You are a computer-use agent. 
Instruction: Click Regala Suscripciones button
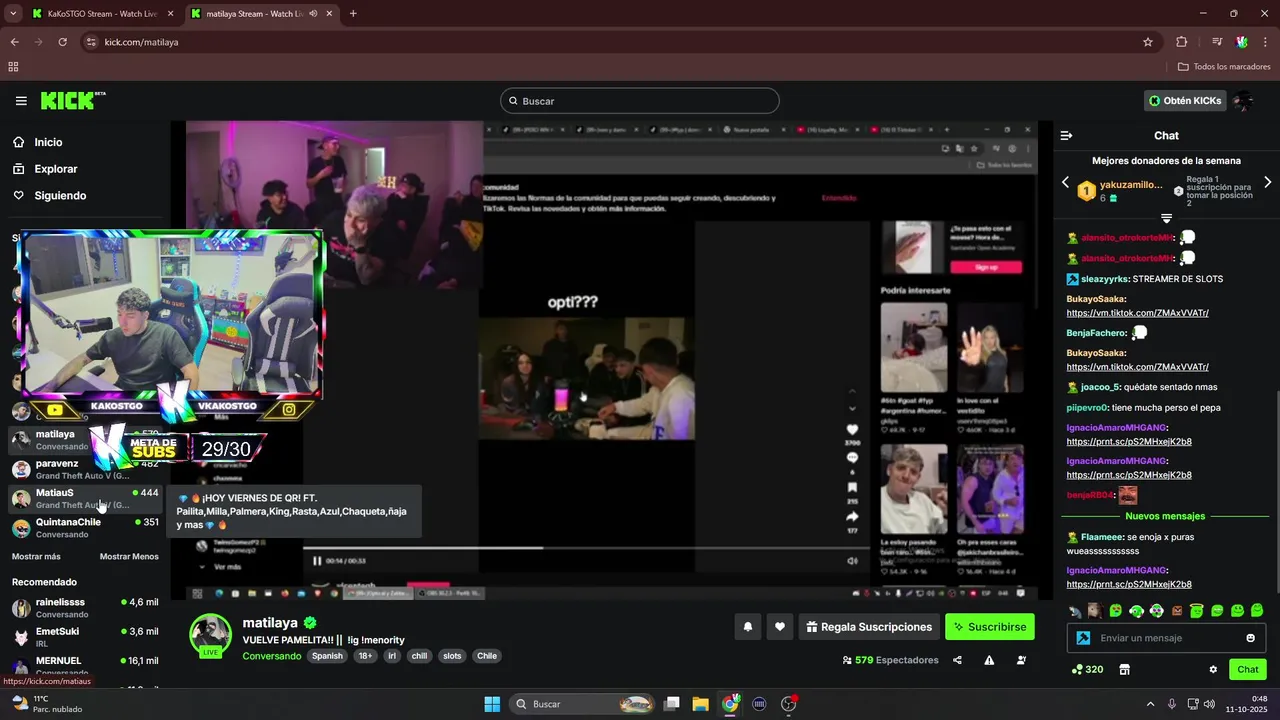point(869,627)
